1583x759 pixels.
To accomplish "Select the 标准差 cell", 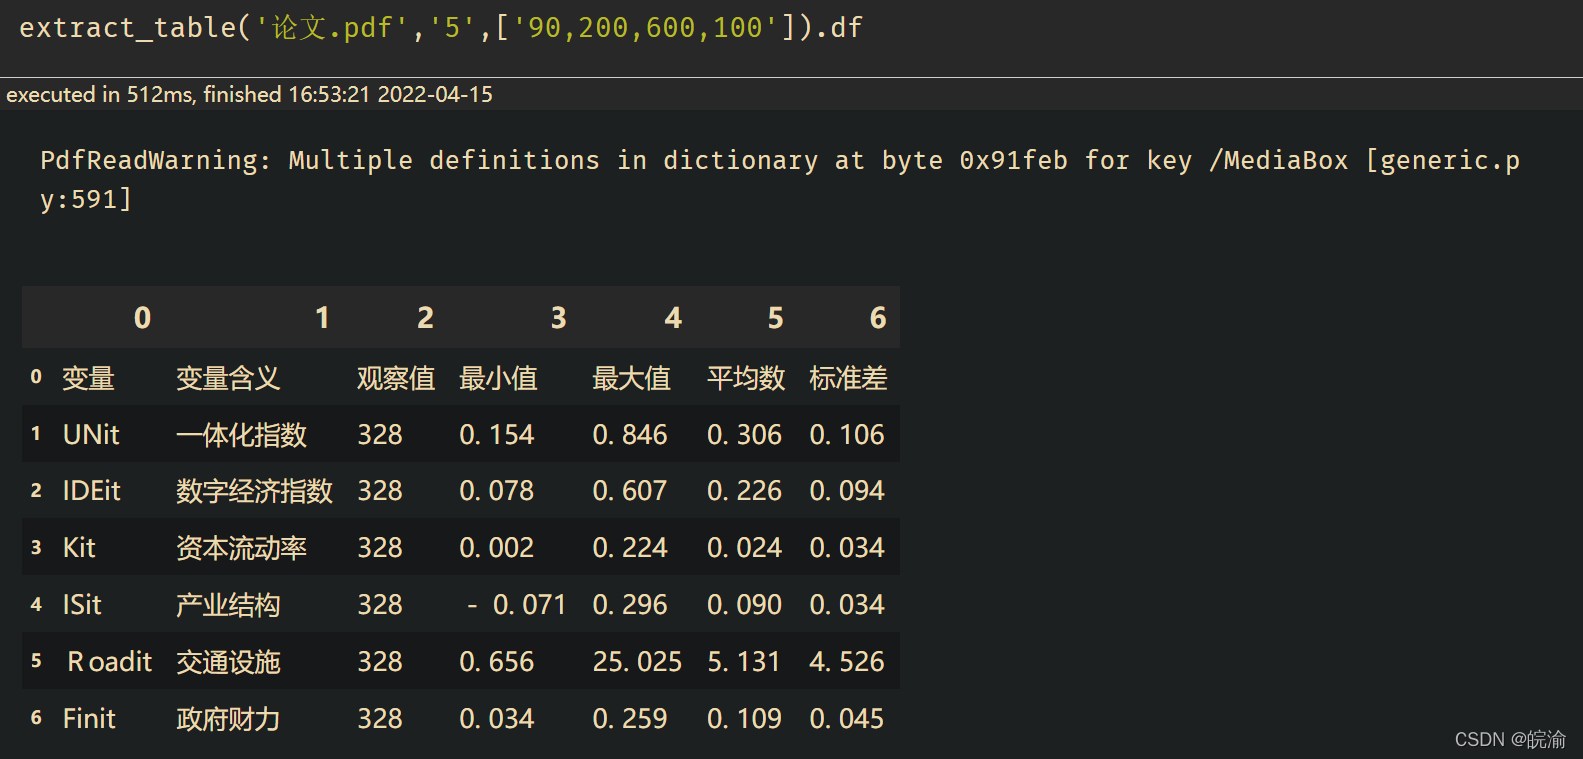I will coord(848,378).
